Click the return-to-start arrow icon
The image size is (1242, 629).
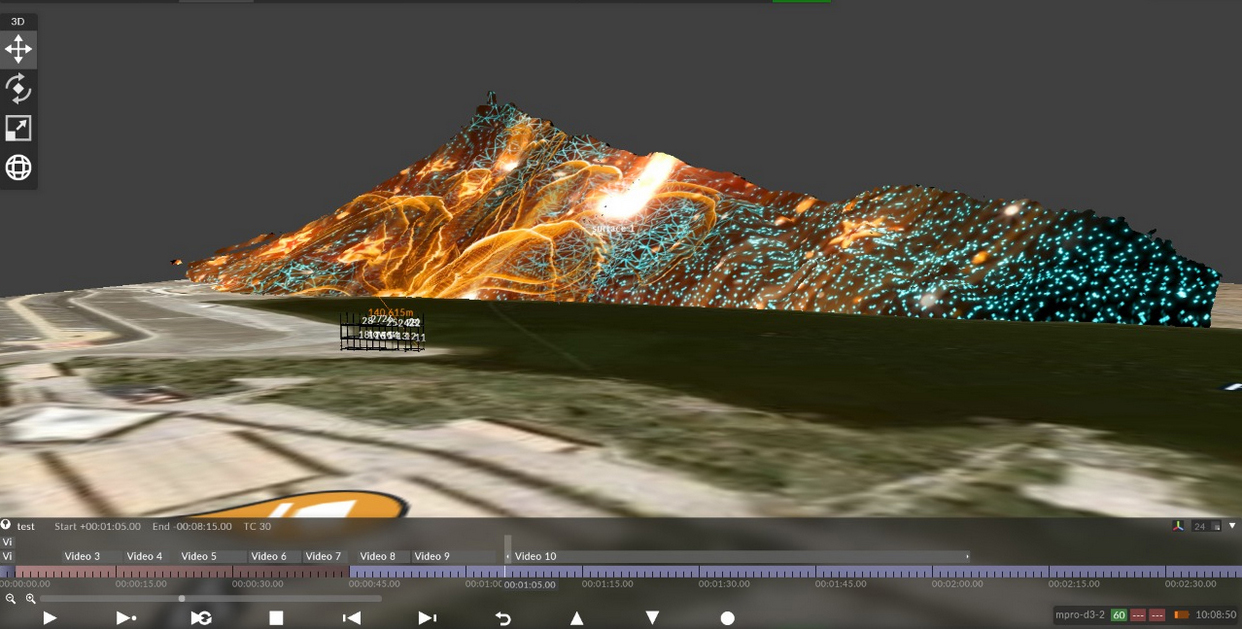[x=503, y=618]
